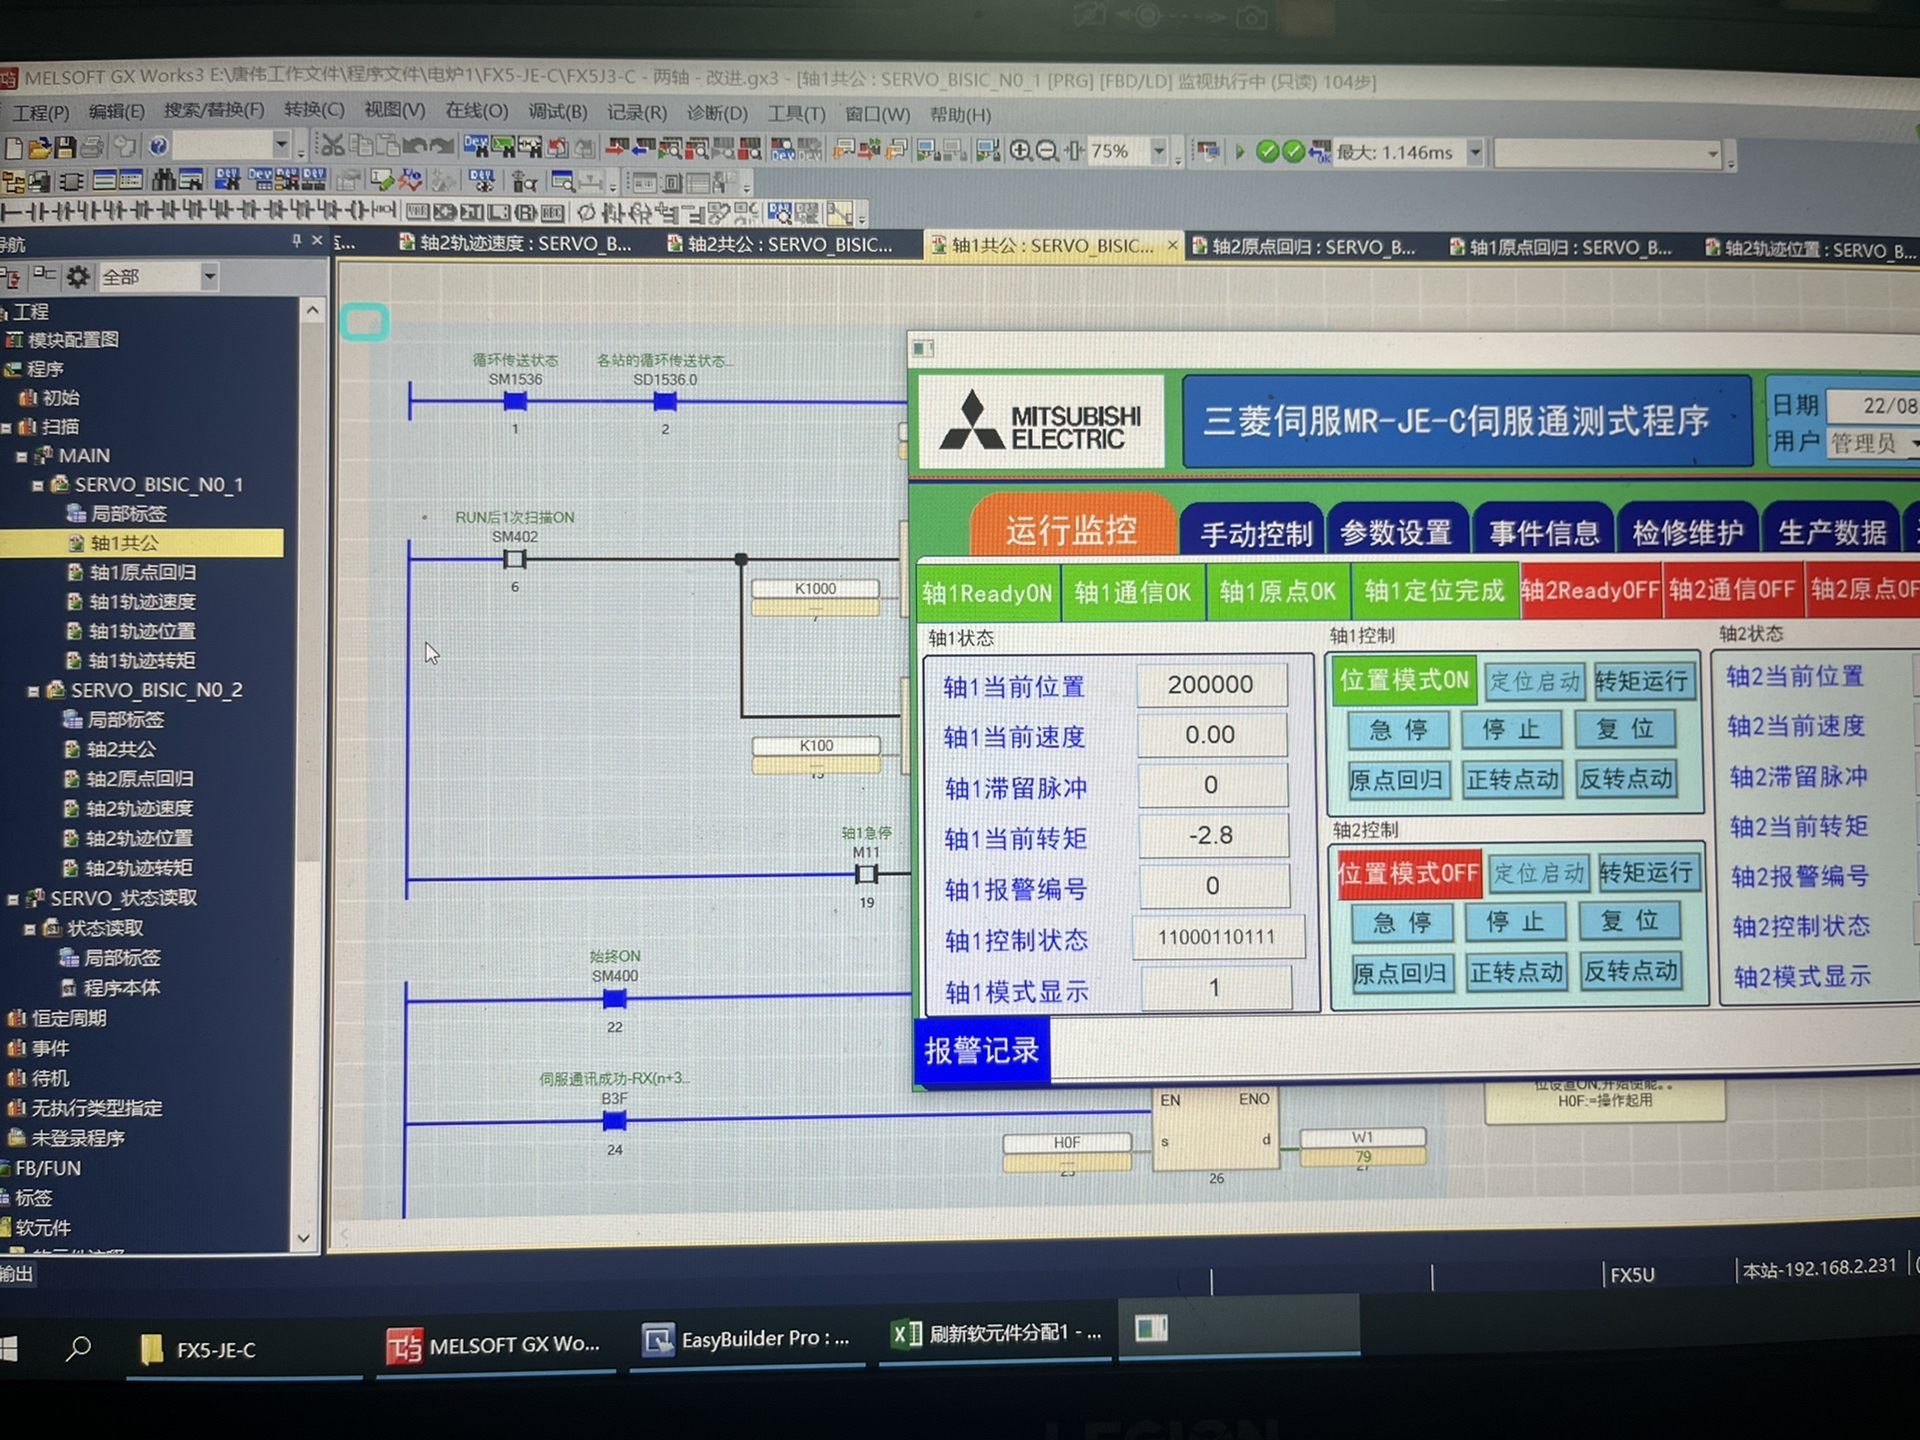Click the settings gear in navigation panel
1920x1440 pixels.
coord(78,276)
